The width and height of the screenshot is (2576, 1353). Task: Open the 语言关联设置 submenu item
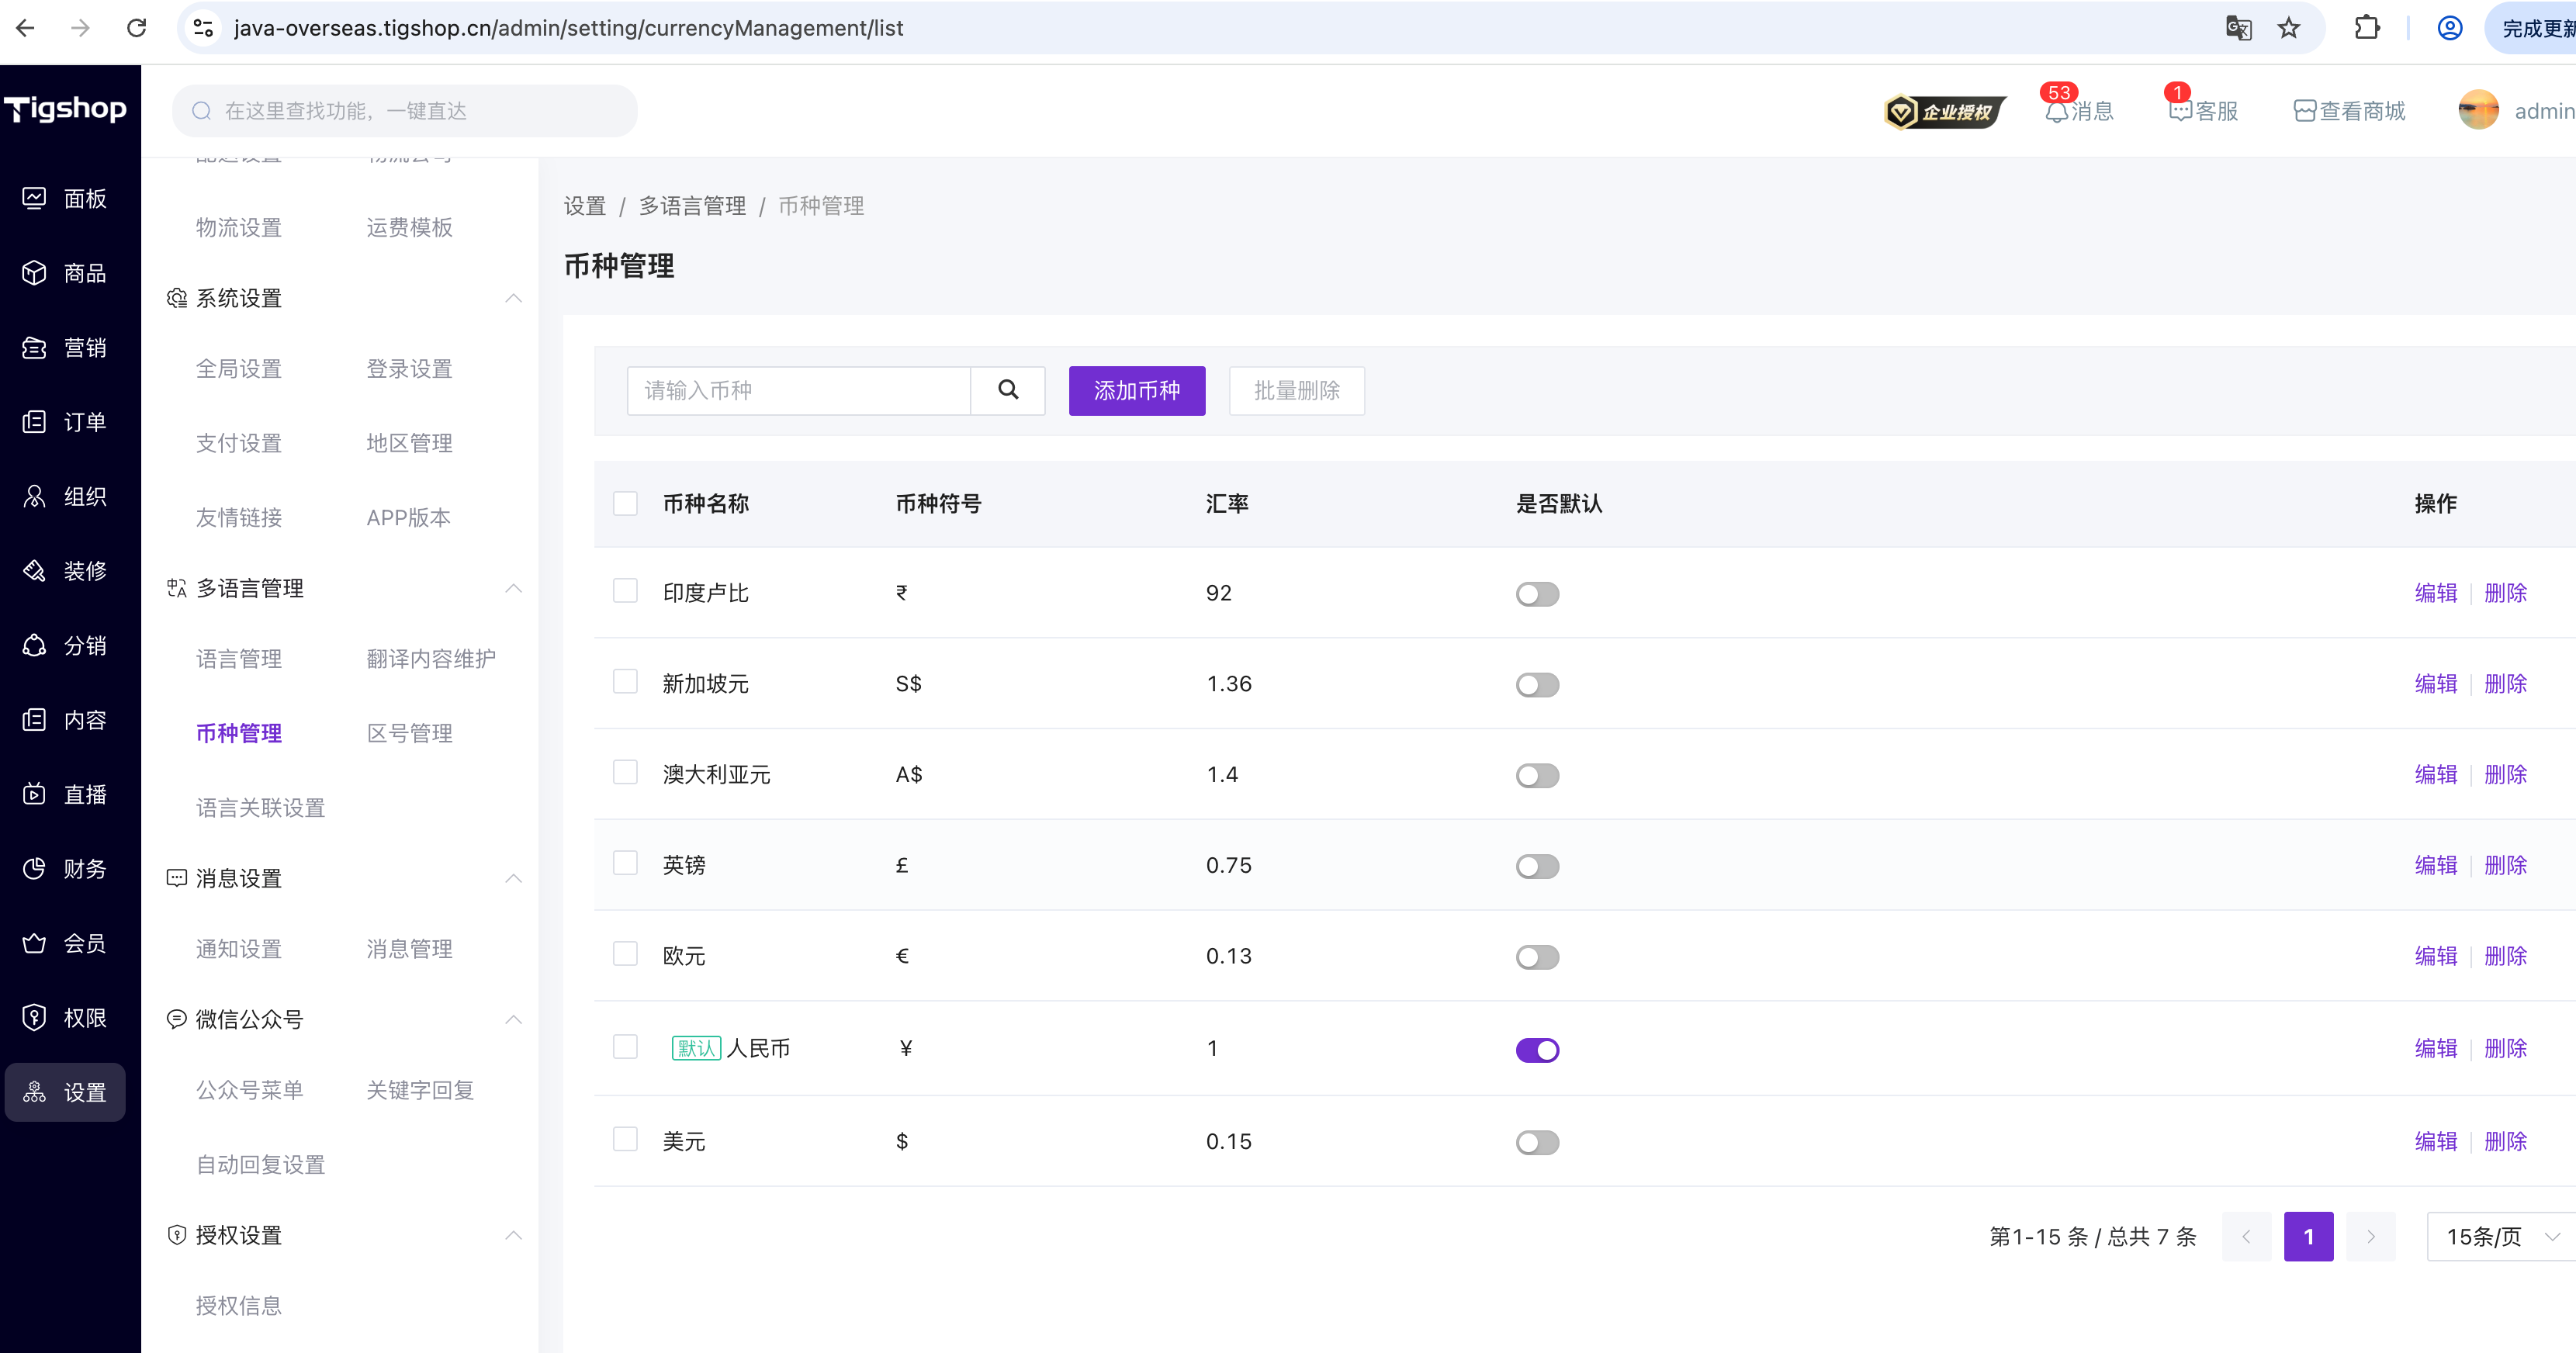[x=261, y=808]
